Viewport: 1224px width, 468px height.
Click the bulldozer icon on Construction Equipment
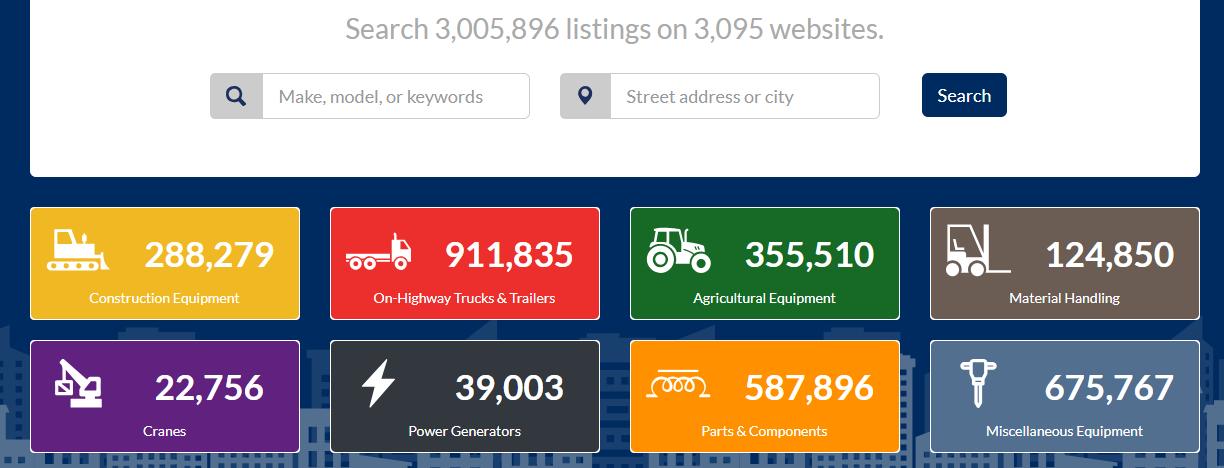(76, 250)
